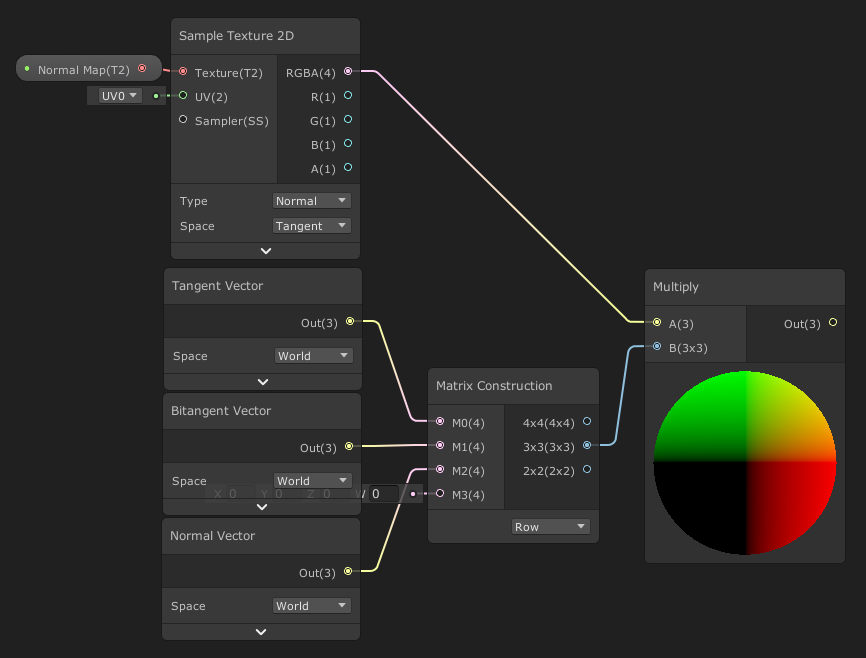Viewport: 866px width, 658px height.
Task: Click the 3x3(3x3) output port
Action: [x=587, y=445]
